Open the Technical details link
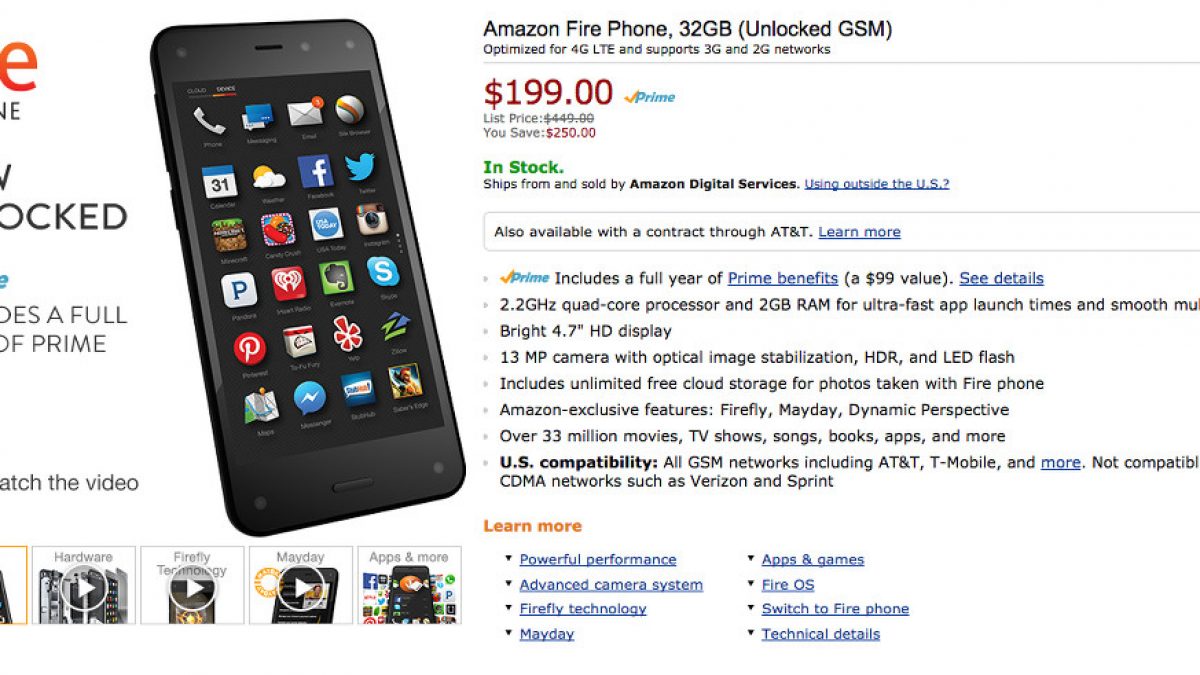 tap(821, 634)
